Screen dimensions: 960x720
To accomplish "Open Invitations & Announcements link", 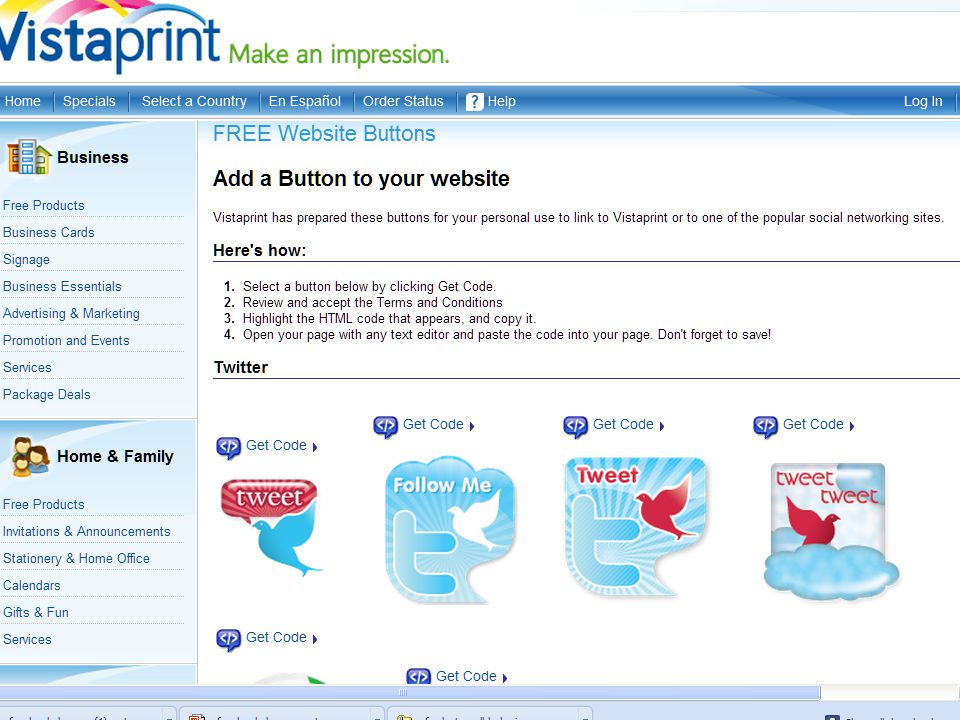I will pos(86,531).
